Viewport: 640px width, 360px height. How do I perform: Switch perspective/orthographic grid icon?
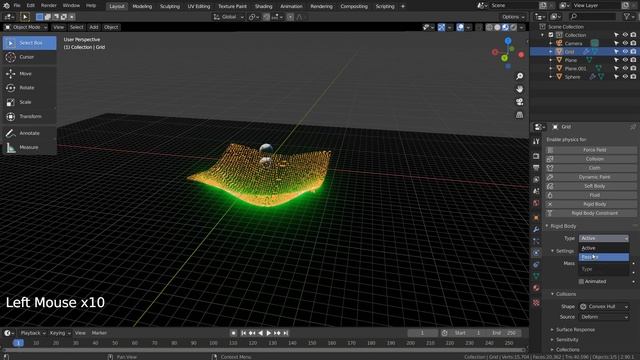tap(520, 115)
